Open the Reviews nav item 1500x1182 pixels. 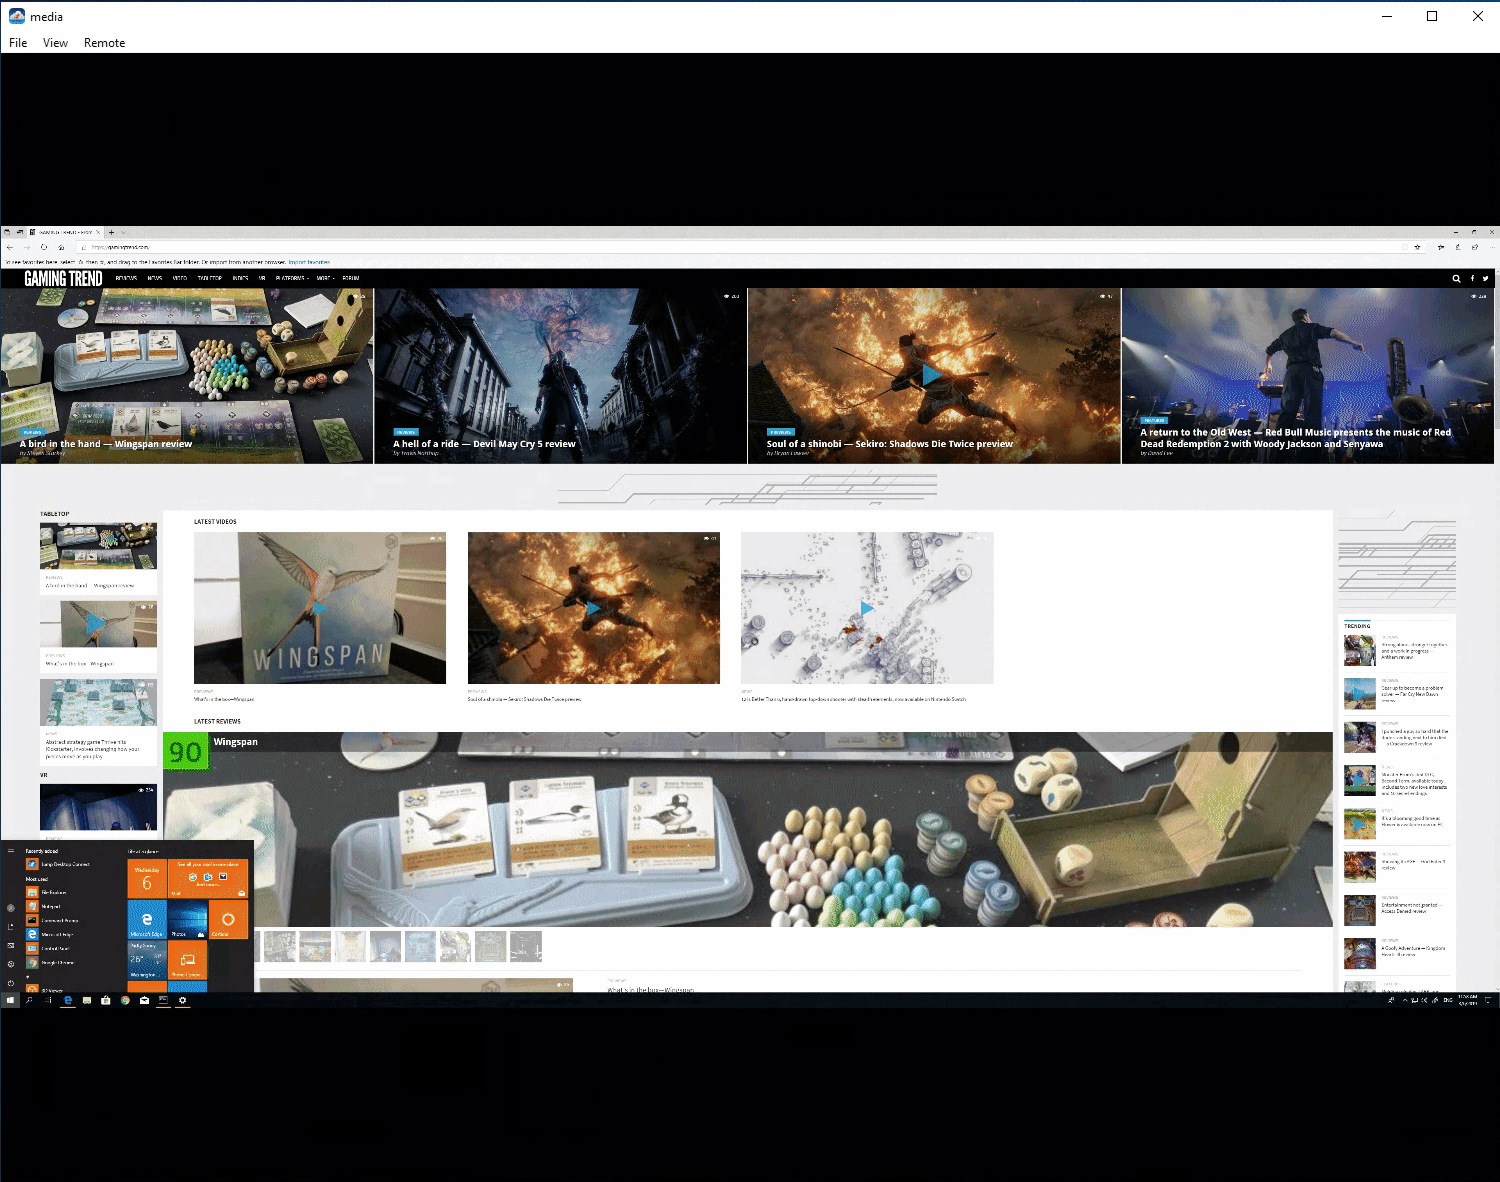pyautogui.click(x=126, y=278)
